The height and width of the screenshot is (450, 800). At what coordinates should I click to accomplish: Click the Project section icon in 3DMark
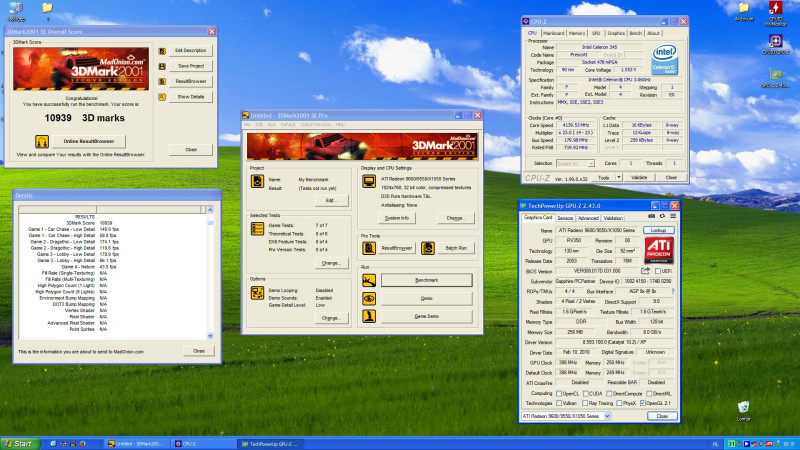(257, 181)
